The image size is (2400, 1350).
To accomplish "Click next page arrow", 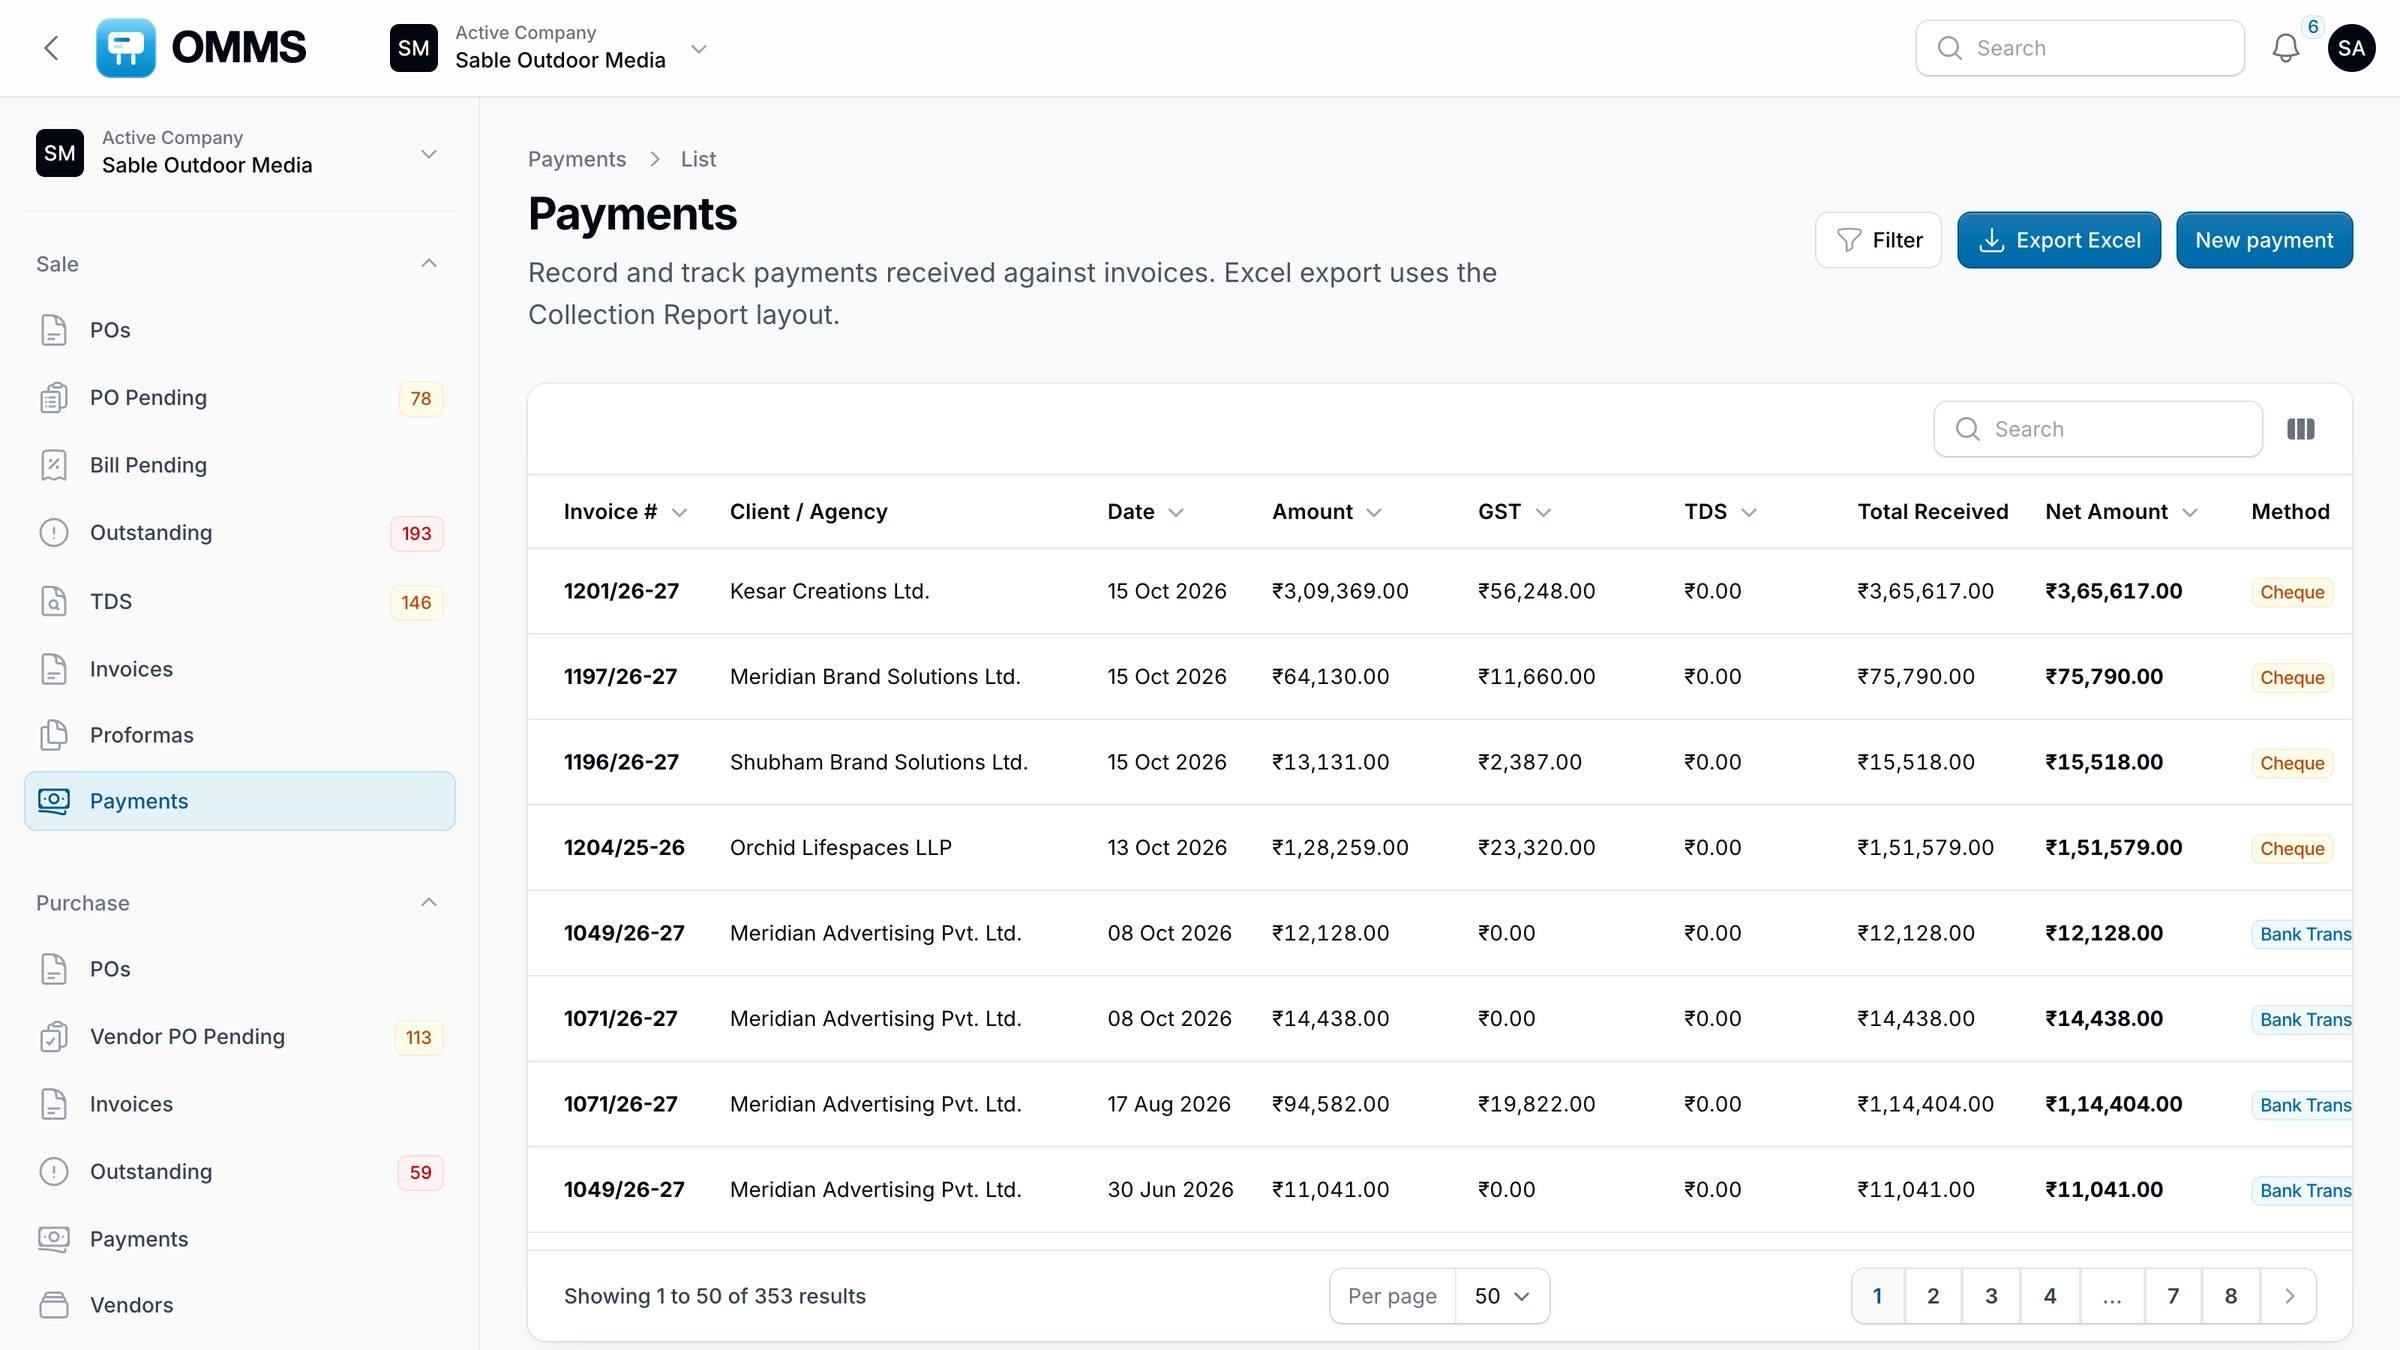I will 2289,1296.
